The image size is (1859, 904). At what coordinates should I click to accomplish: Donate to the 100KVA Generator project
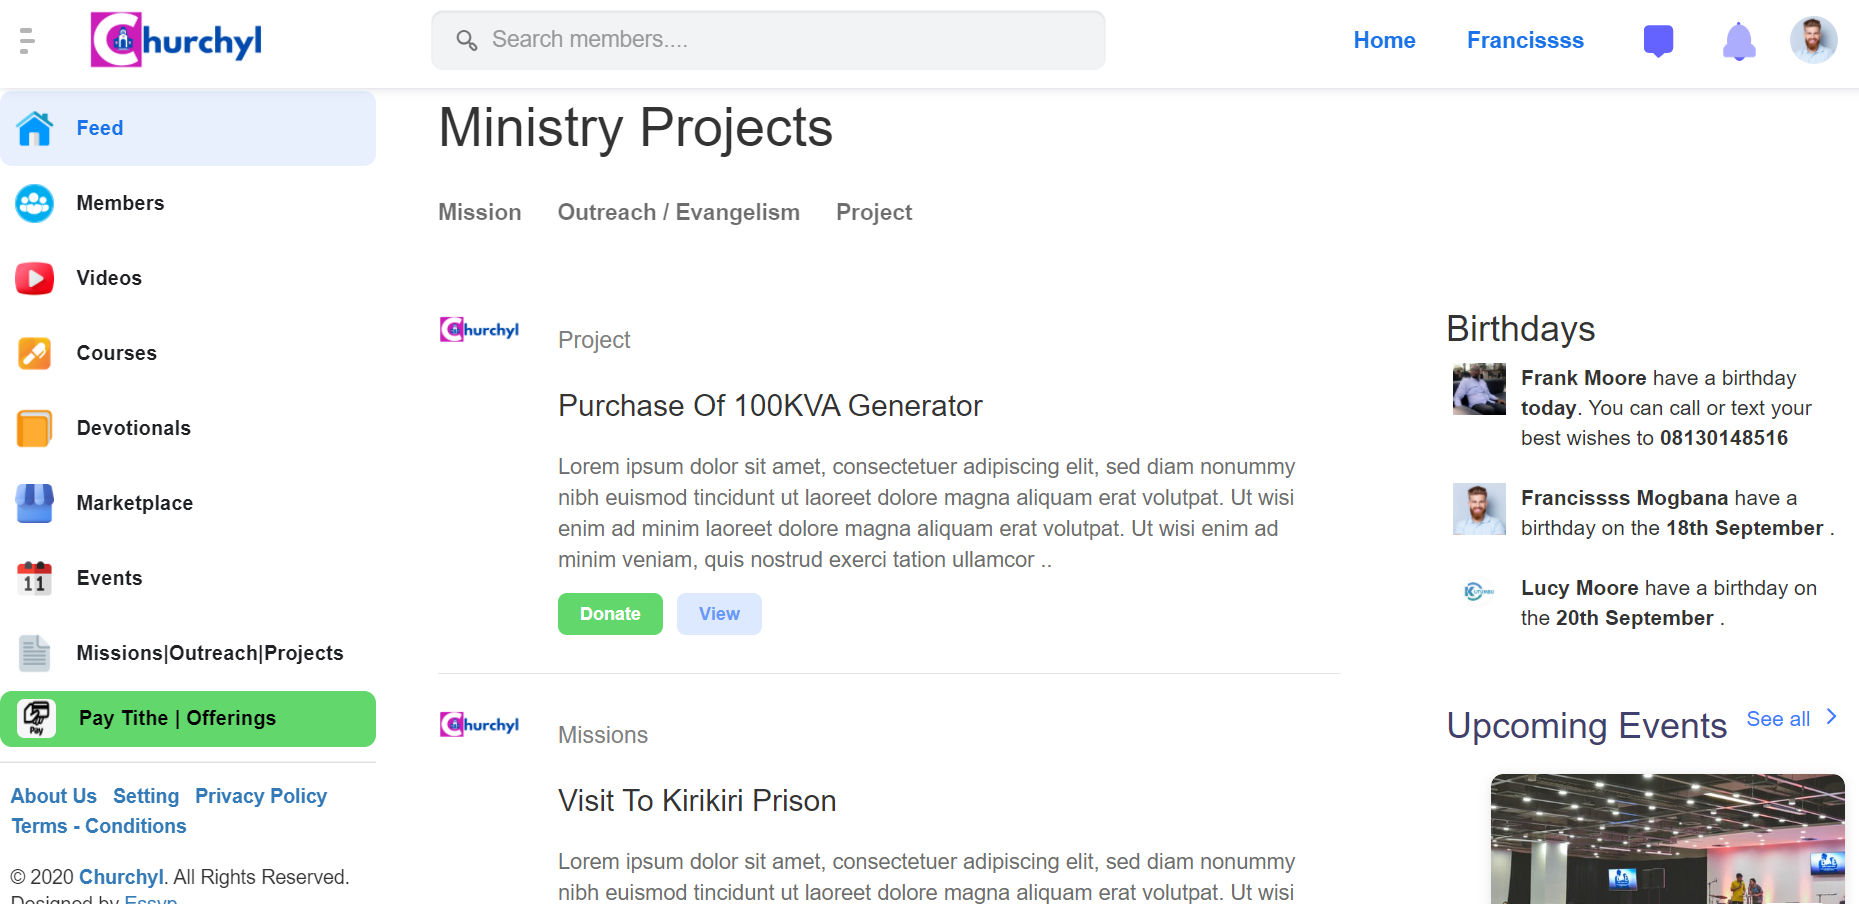click(610, 614)
